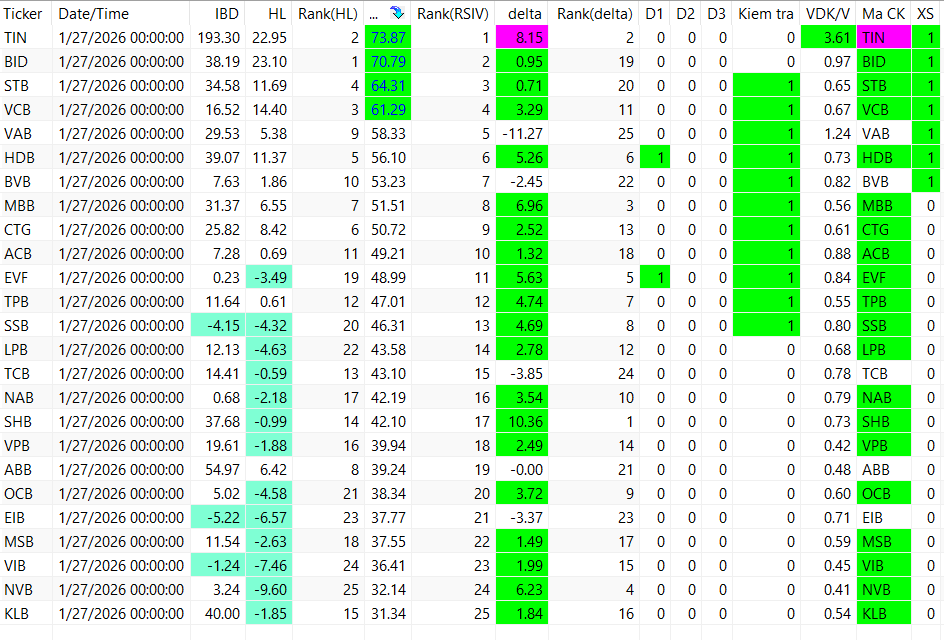Select TIN in the Ticker column

(x=16, y=38)
